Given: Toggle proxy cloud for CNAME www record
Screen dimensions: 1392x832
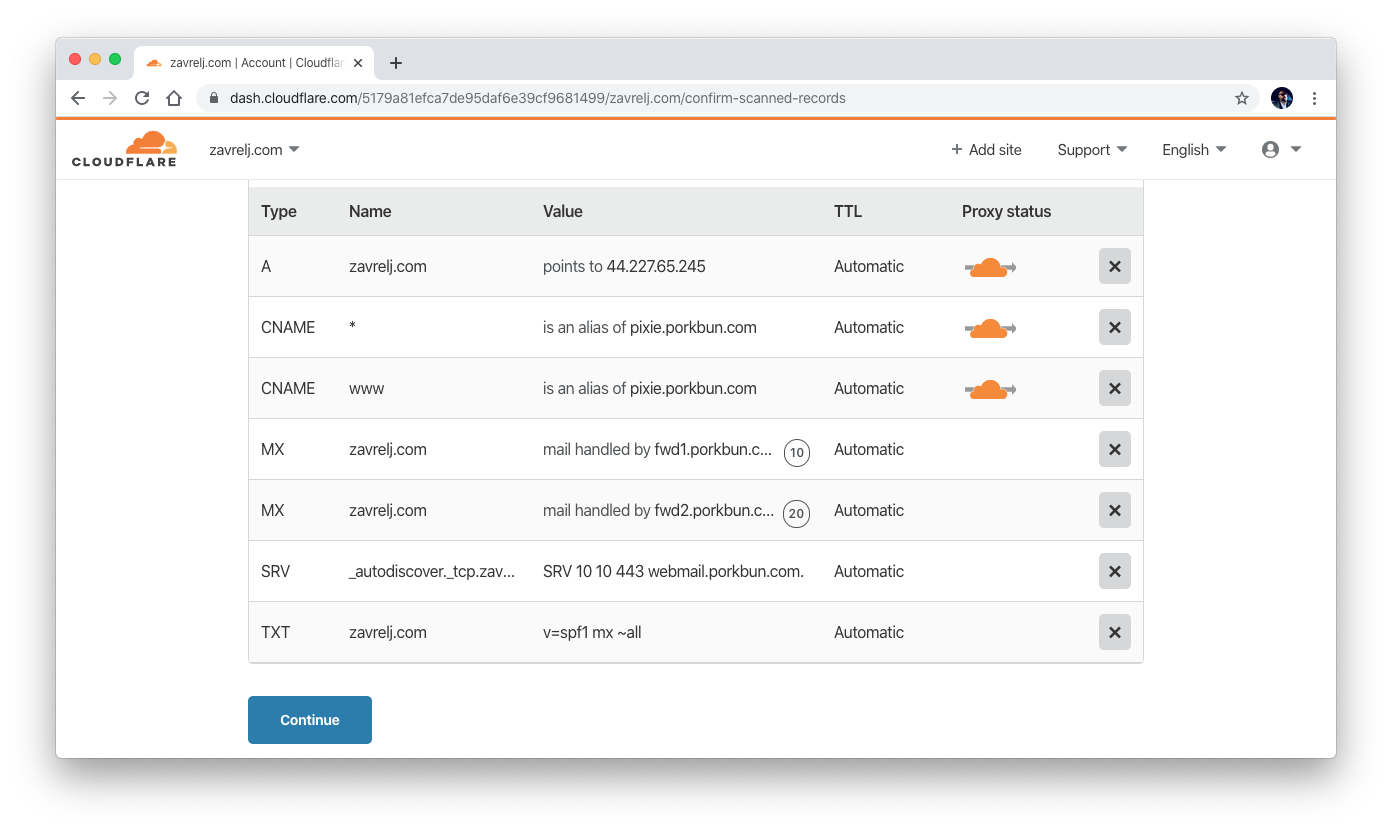Looking at the screenshot, I should 990,389.
